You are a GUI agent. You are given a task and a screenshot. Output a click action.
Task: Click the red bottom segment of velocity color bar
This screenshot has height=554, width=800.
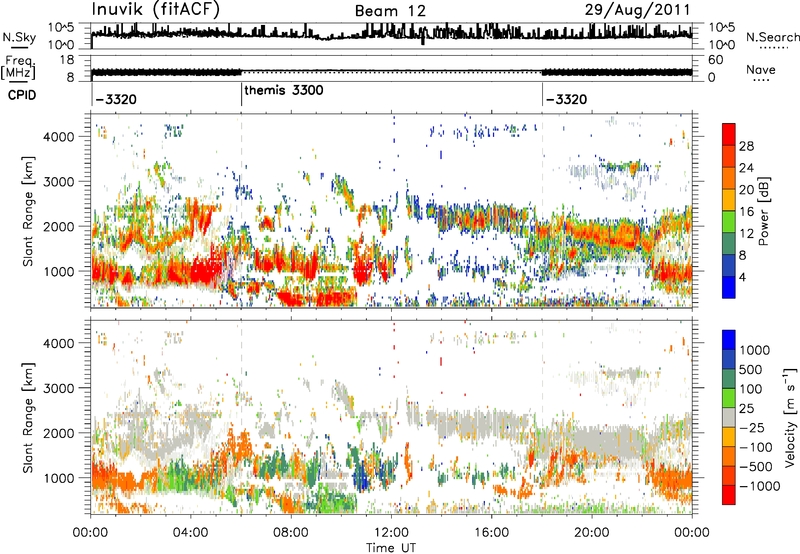pyautogui.click(x=729, y=495)
